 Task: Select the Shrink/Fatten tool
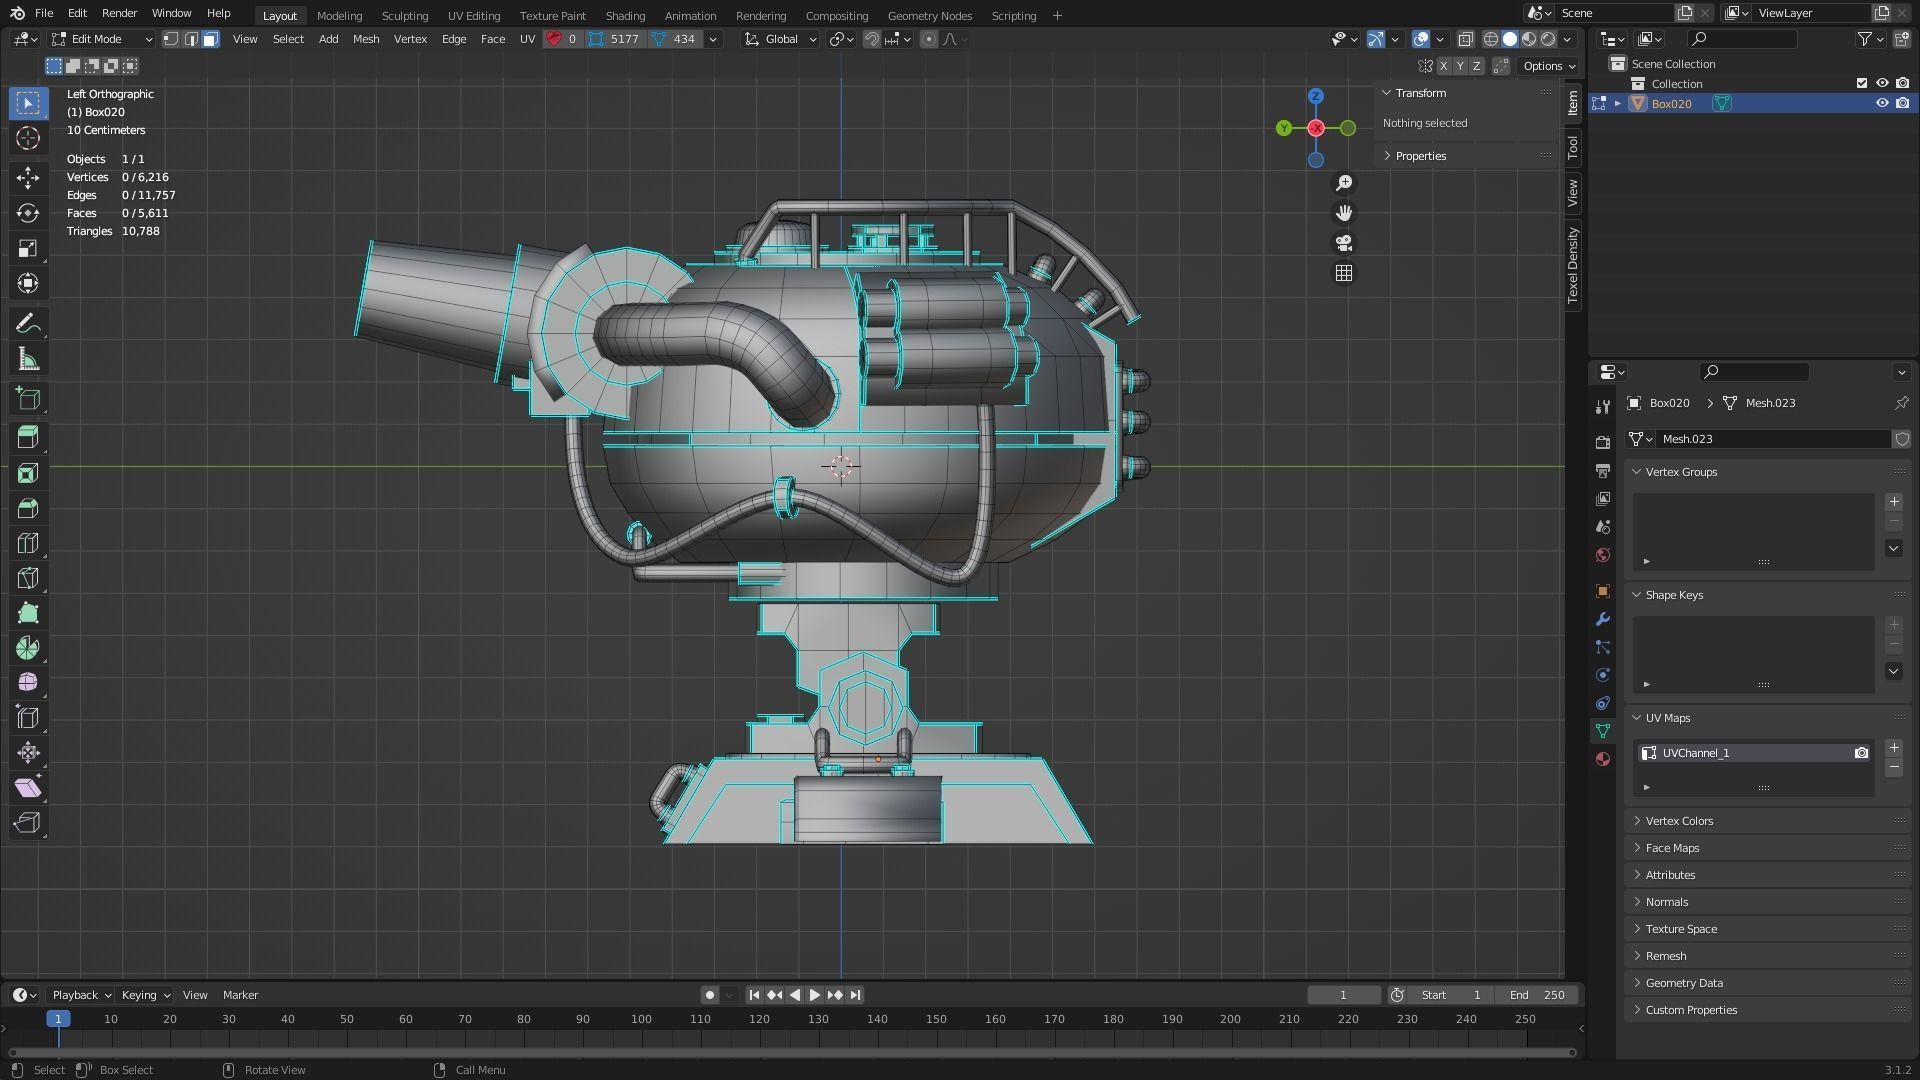28,753
